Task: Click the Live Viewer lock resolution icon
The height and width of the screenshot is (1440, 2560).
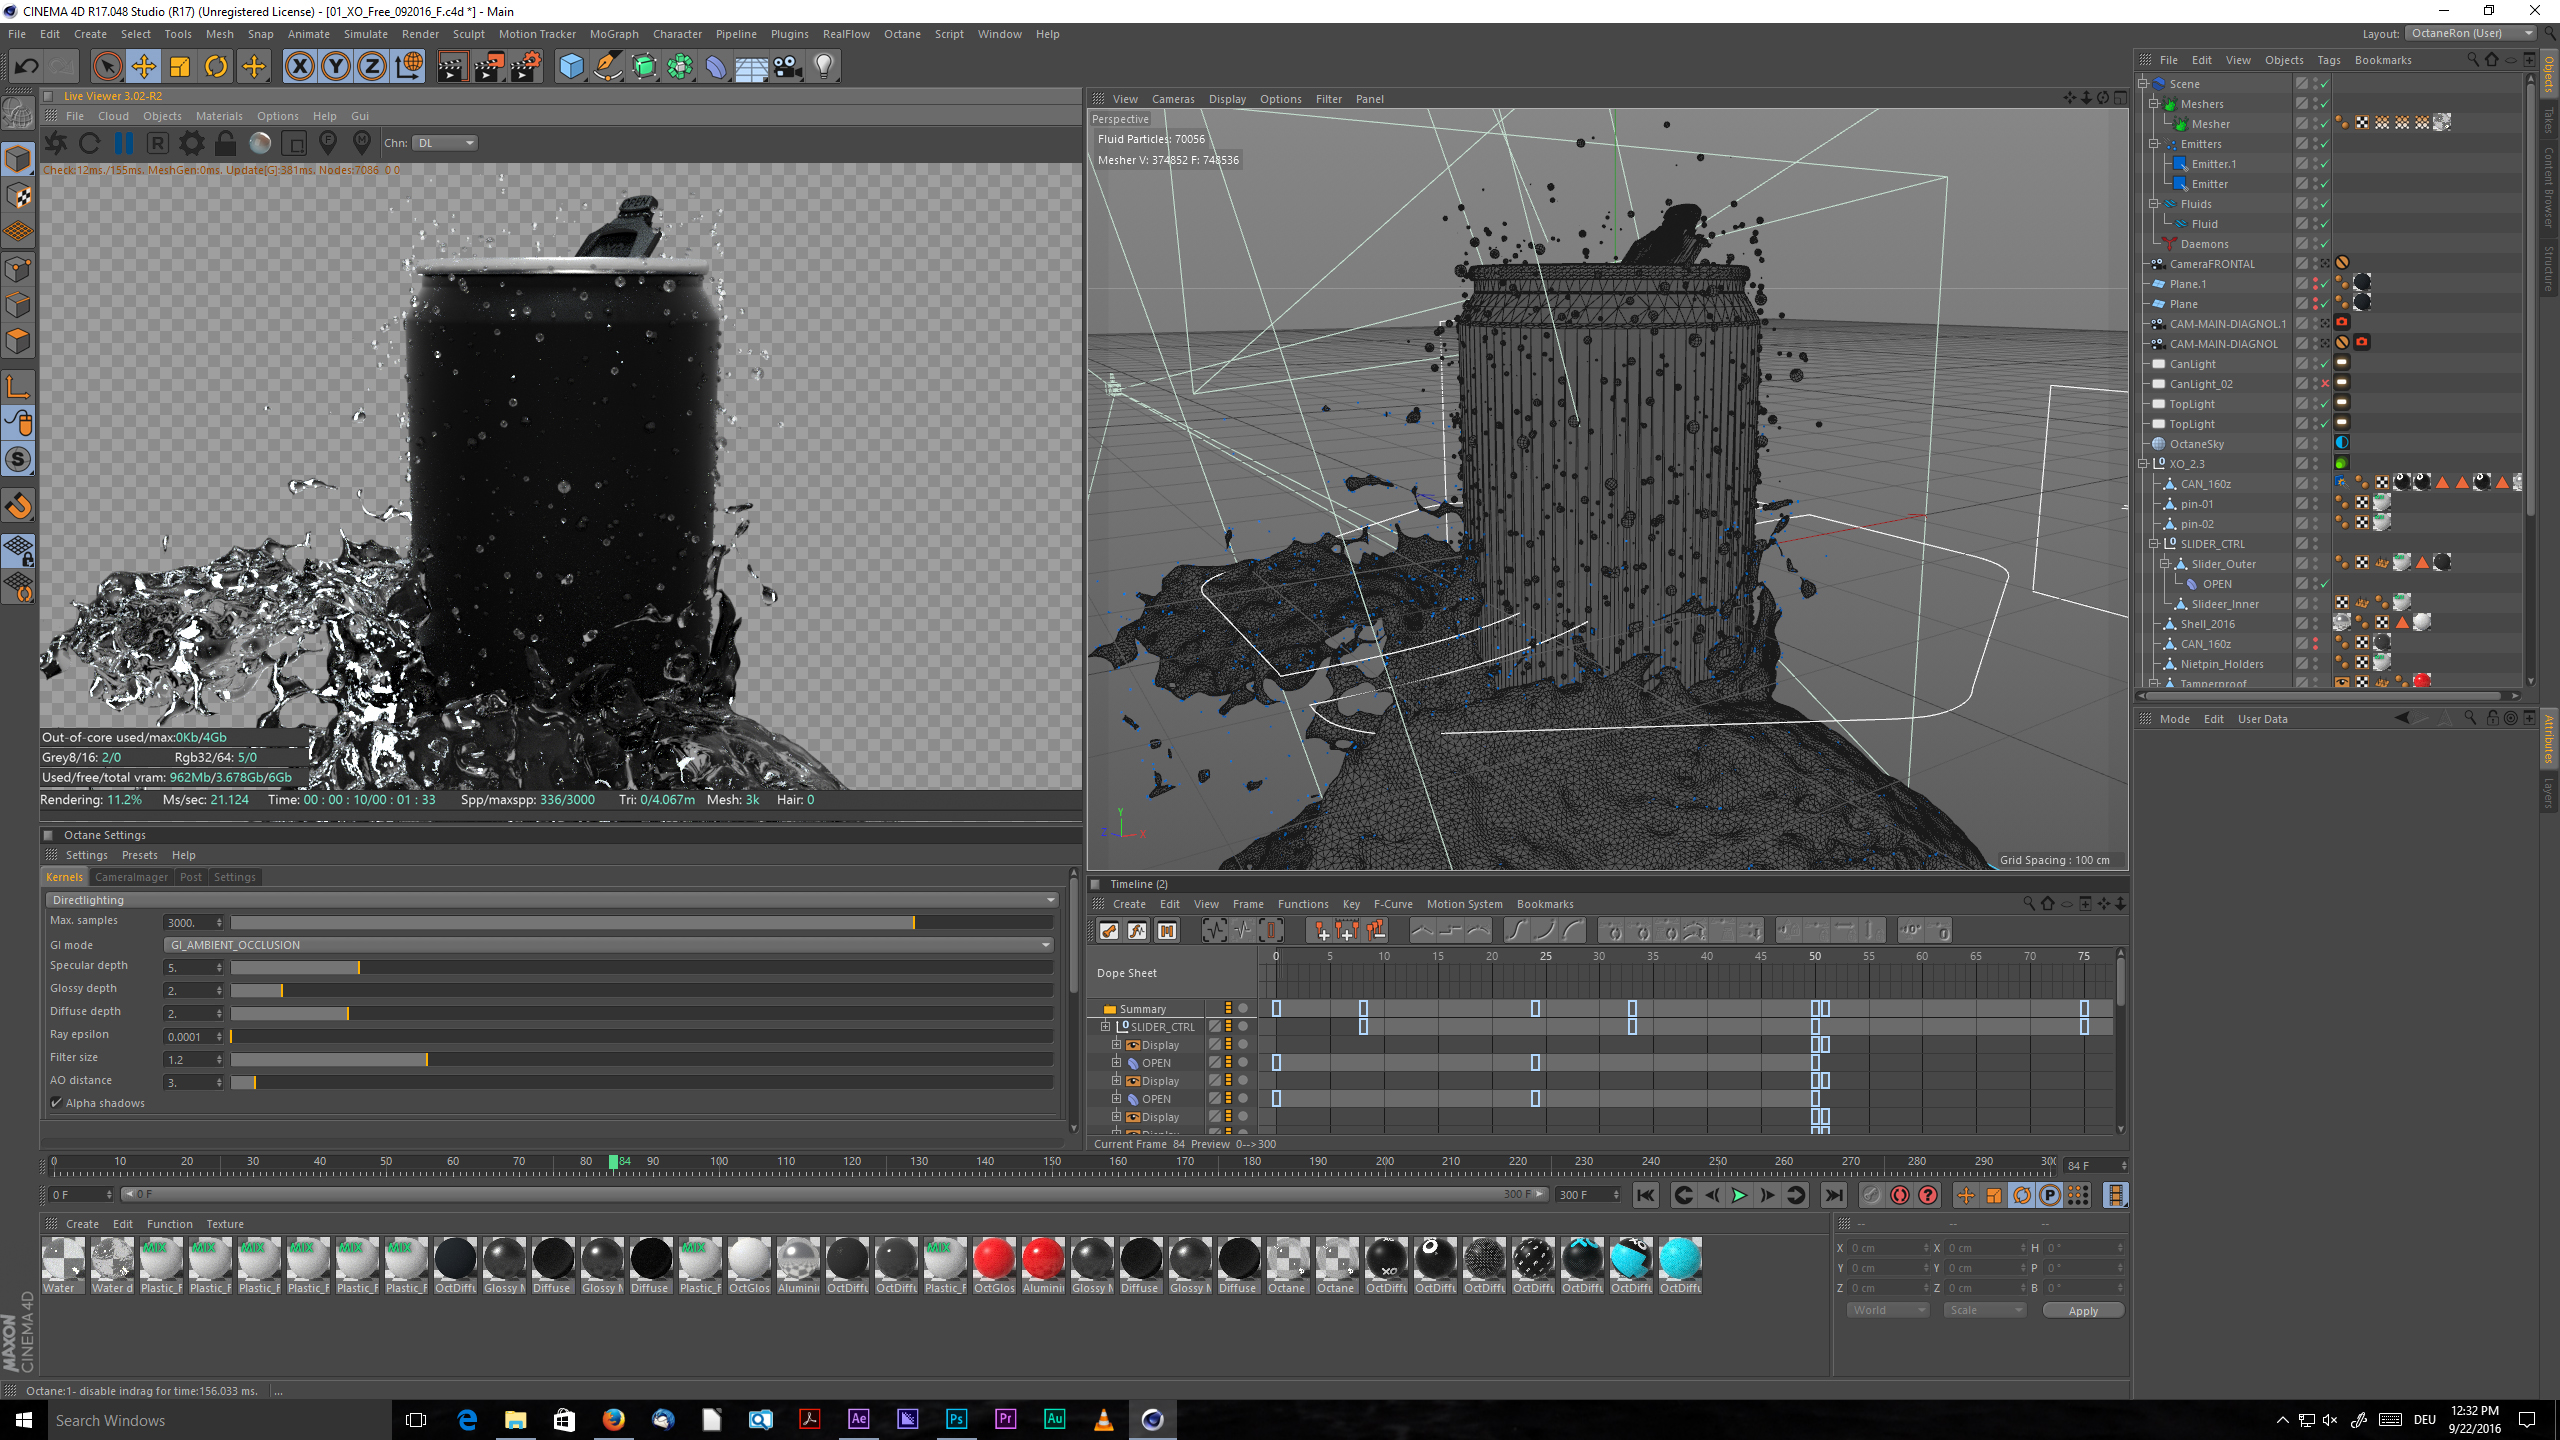Action: pyautogui.click(x=226, y=143)
